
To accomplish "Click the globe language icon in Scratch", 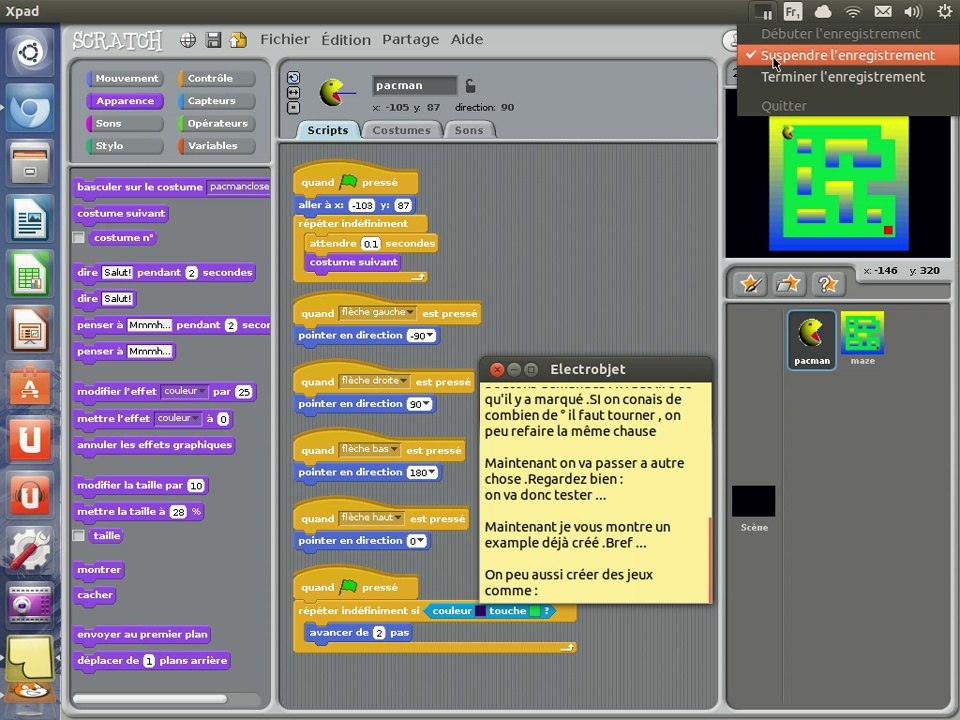I will [188, 40].
